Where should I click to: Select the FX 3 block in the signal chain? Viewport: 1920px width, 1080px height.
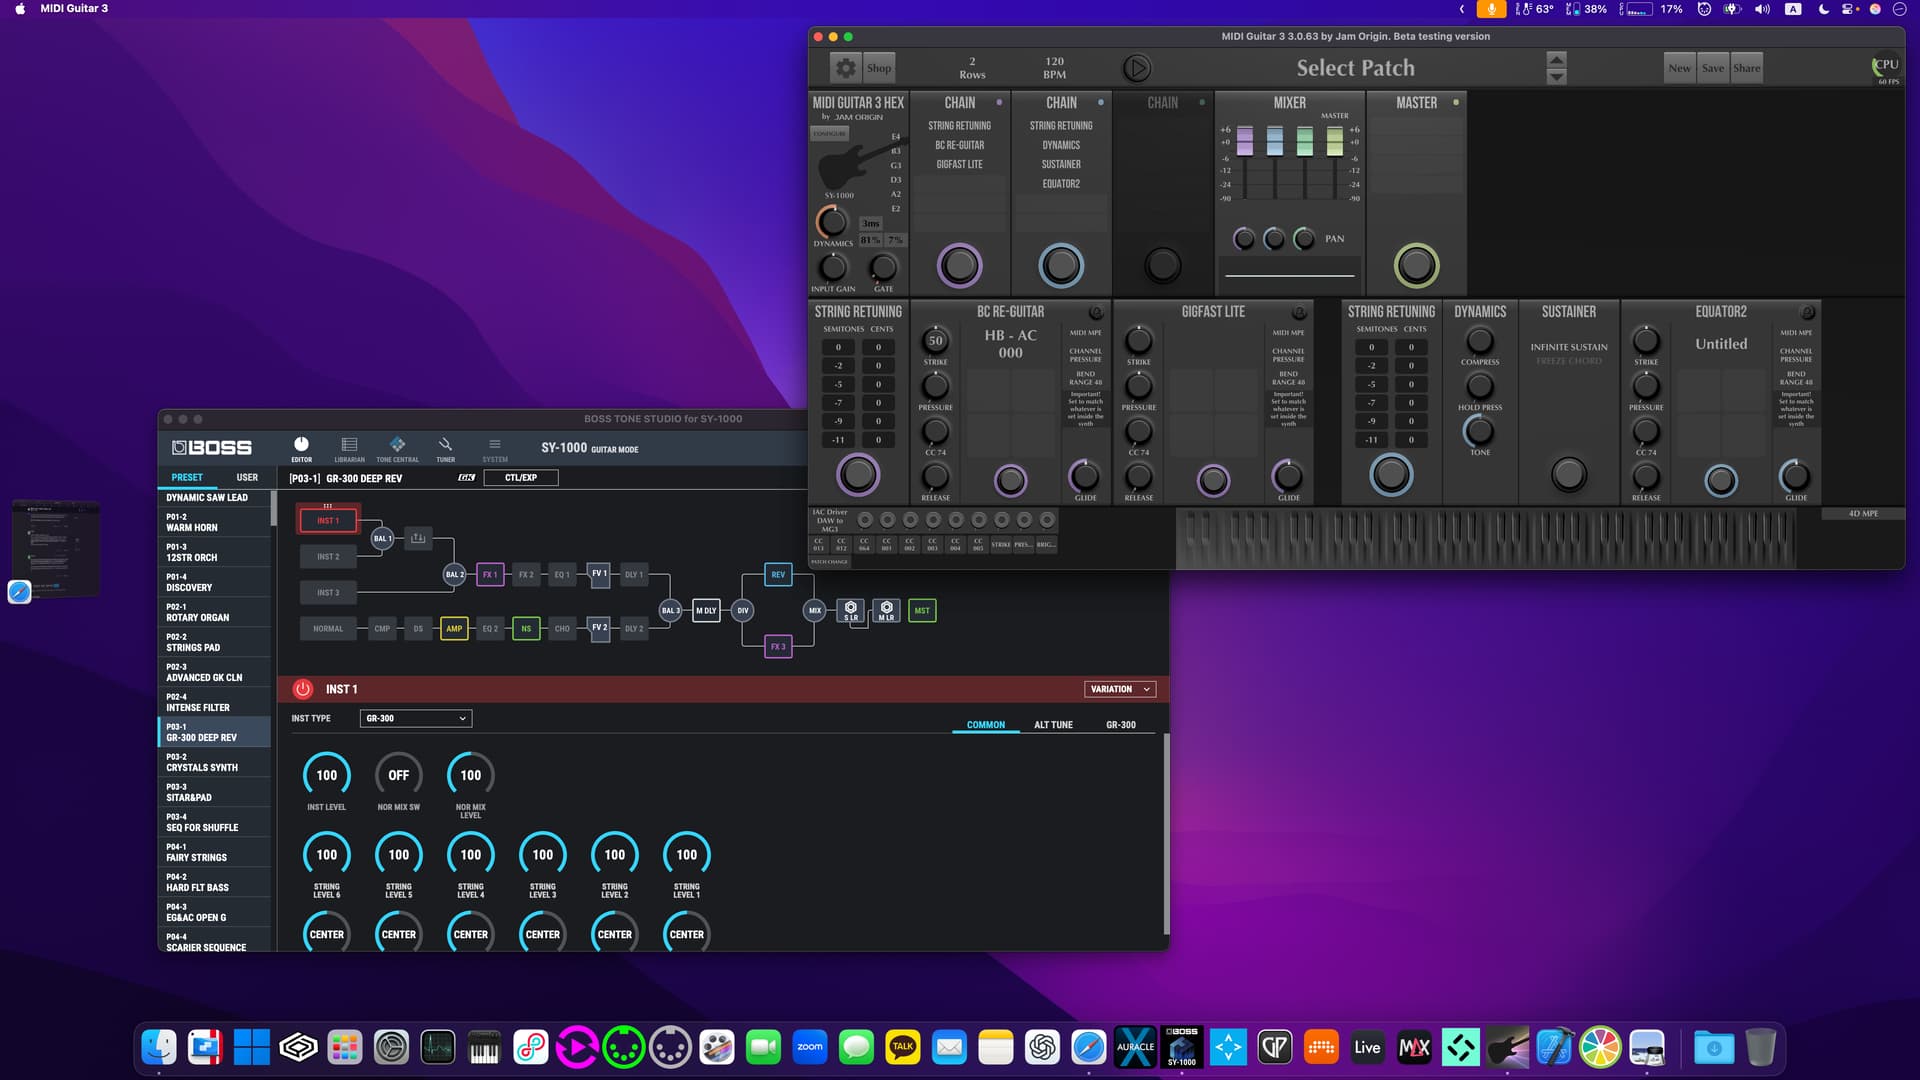(x=778, y=647)
